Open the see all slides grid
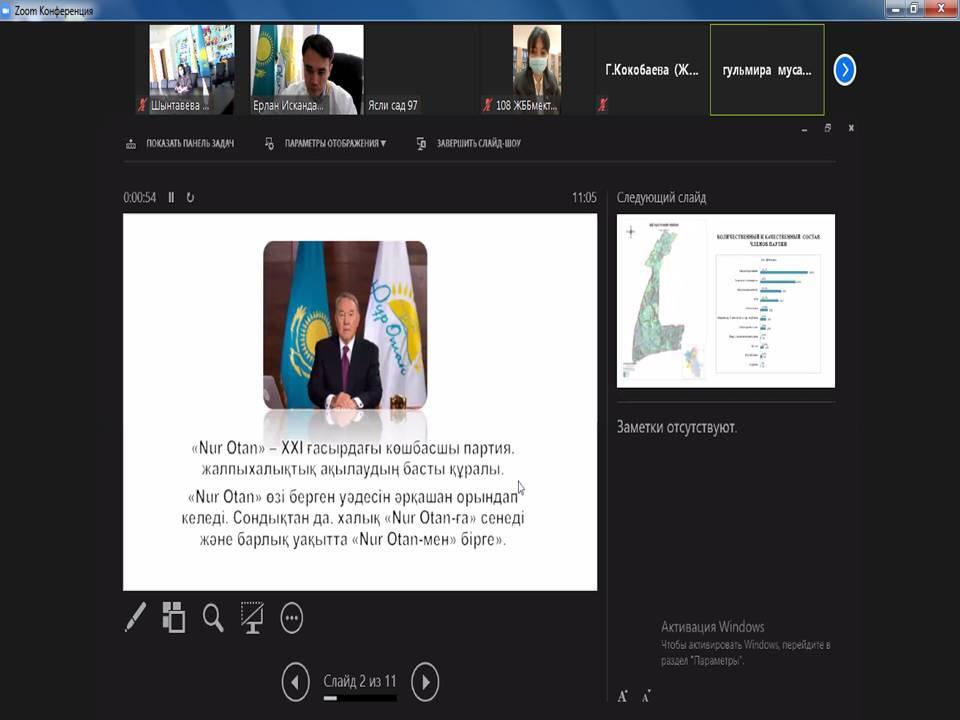Screen dimensions: 960x720 174,617
